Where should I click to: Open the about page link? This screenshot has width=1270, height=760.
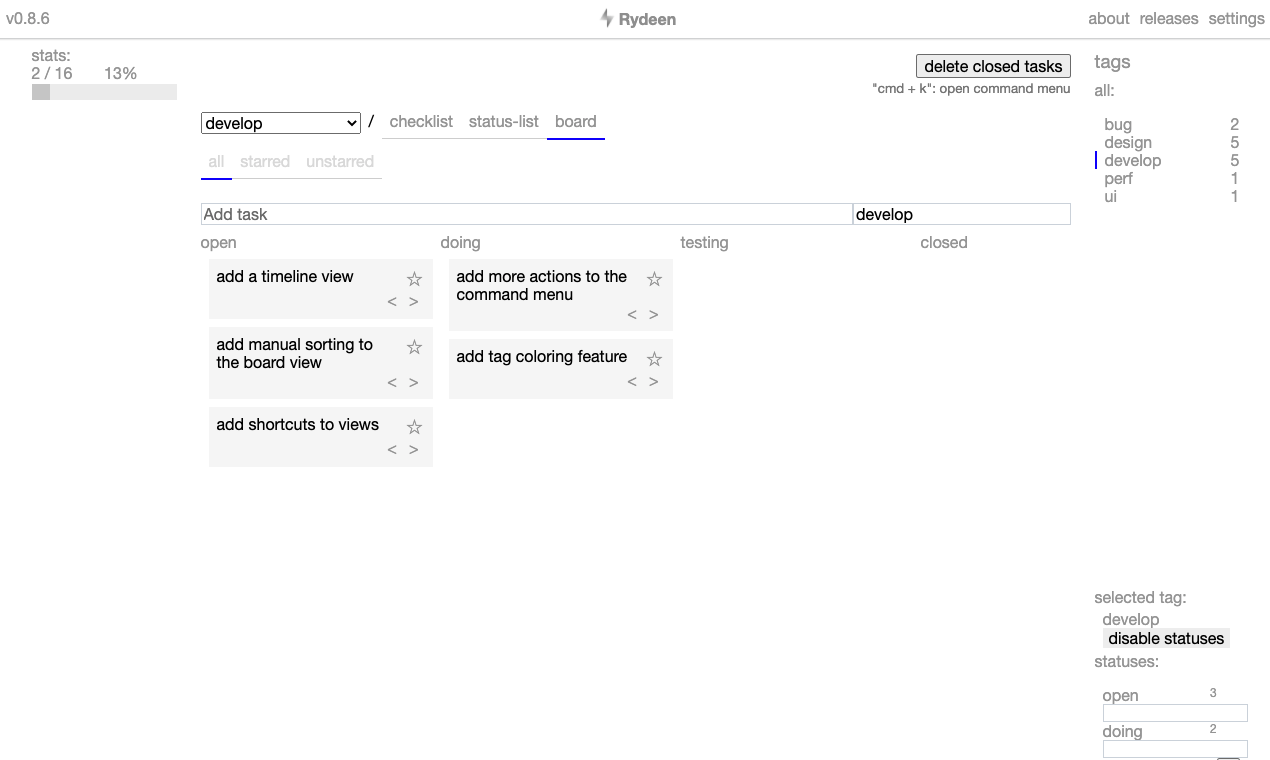[1108, 18]
